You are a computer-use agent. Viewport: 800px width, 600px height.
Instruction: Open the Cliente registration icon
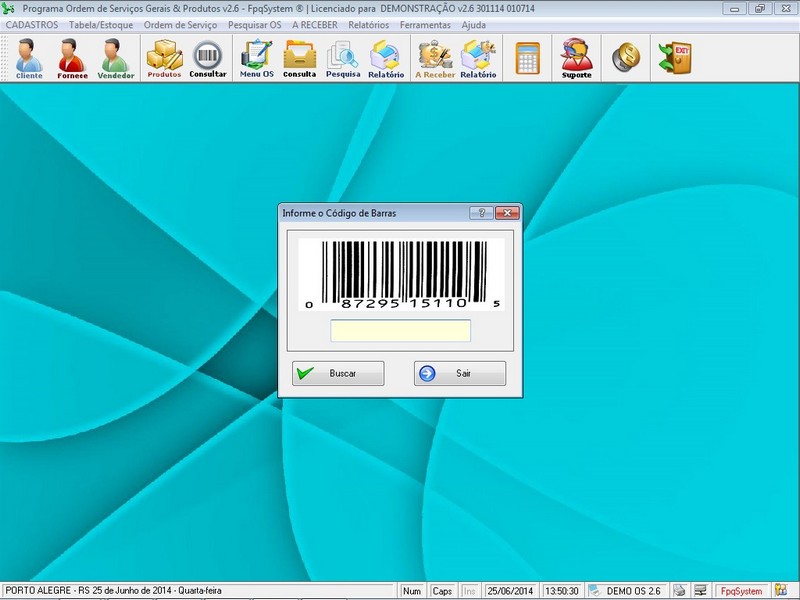coord(29,58)
